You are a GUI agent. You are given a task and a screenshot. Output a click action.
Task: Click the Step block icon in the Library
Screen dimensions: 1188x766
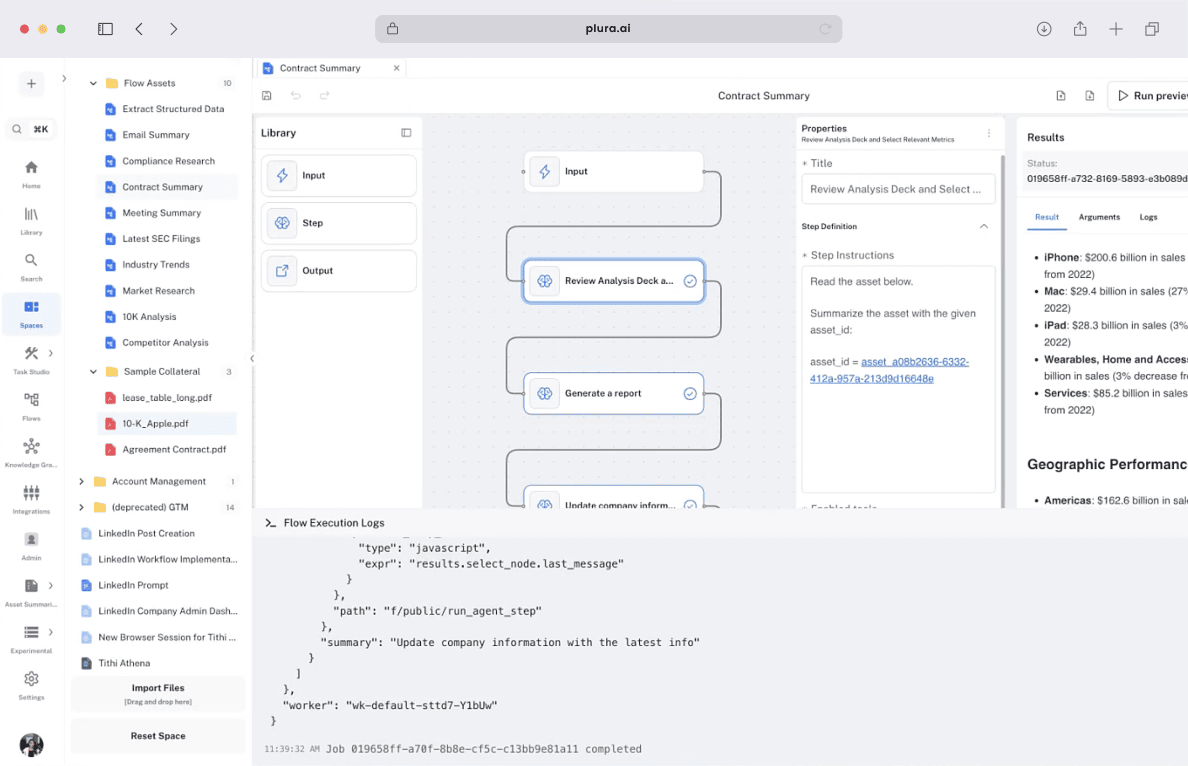pyautogui.click(x=283, y=222)
